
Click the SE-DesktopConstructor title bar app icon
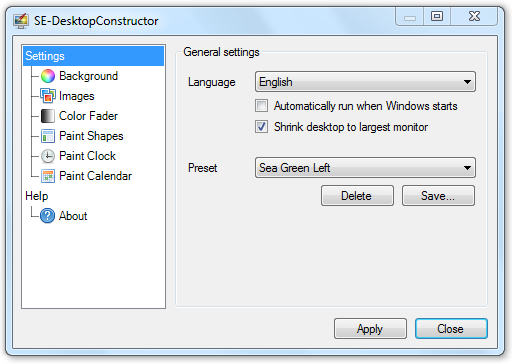pyautogui.click(x=21, y=21)
